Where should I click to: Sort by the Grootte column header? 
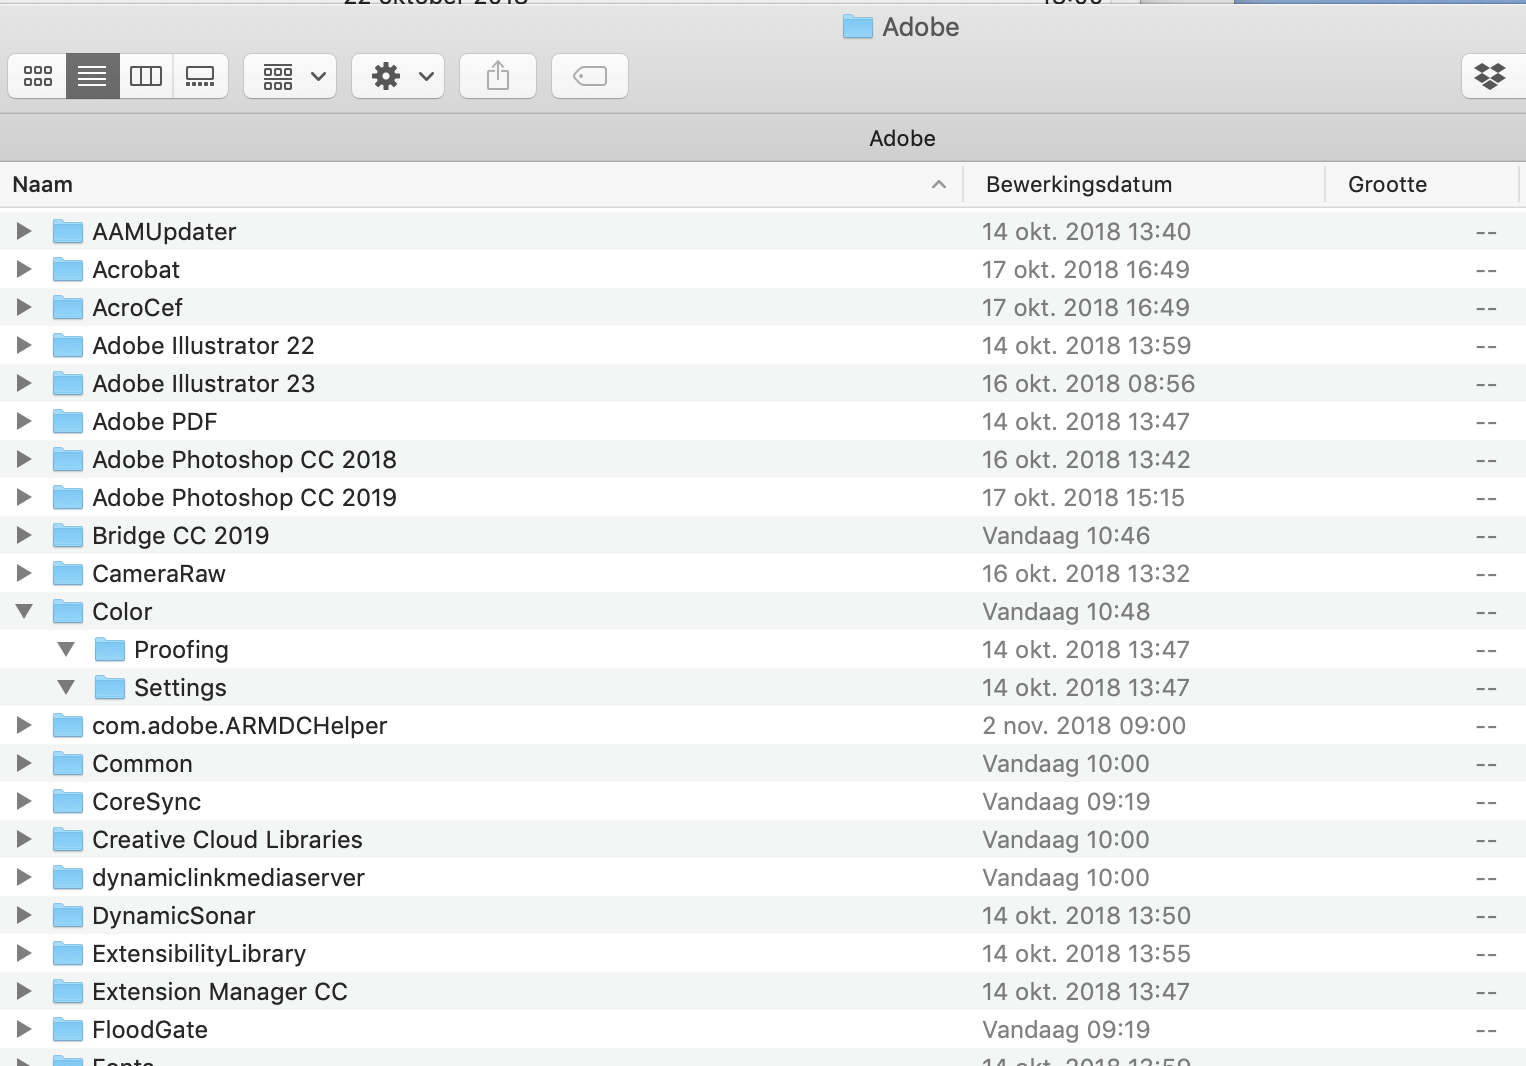point(1422,184)
